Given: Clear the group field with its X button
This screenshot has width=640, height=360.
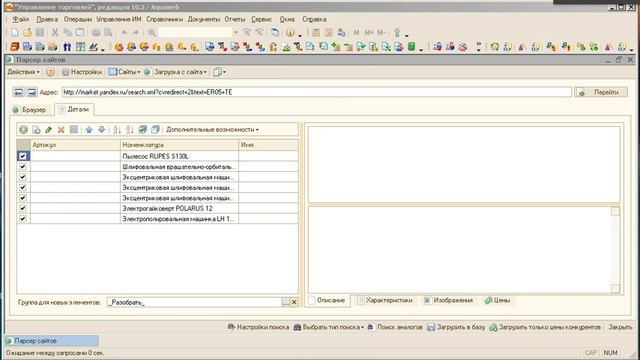Looking at the screenshot, I should click(x=294, y=302).
